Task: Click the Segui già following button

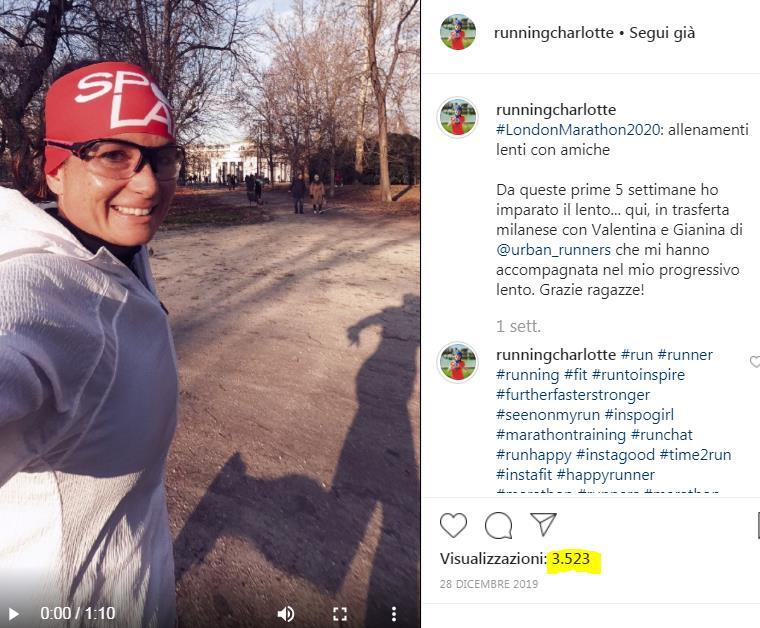Action: [662, 32]
